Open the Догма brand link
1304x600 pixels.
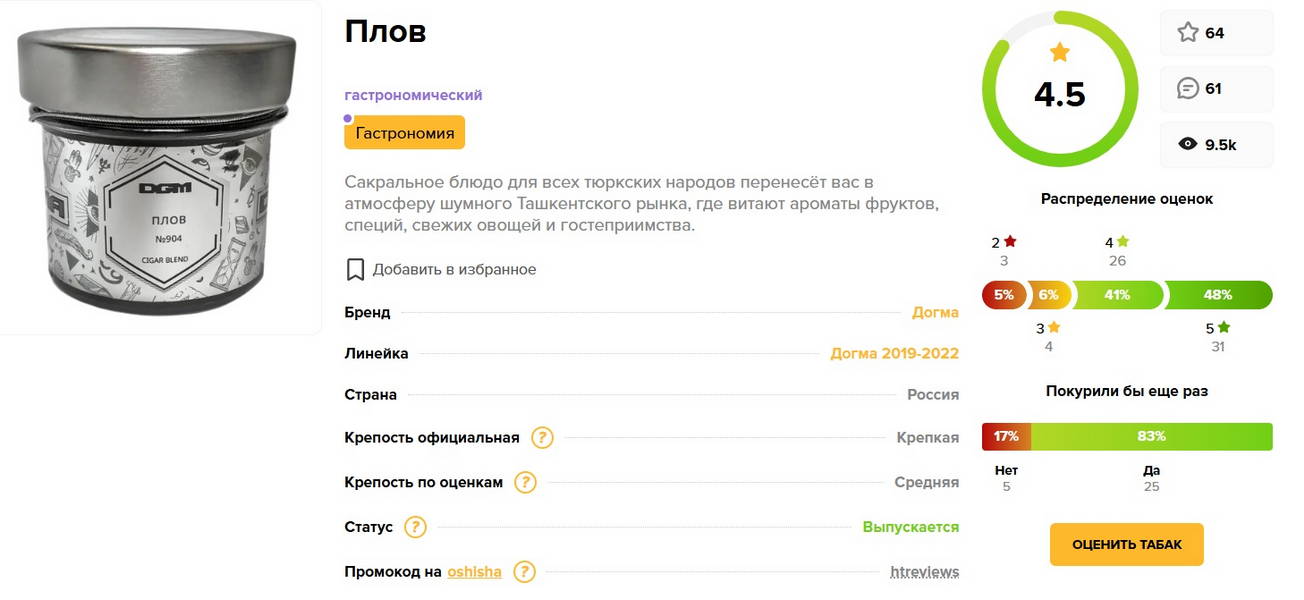coord(935,312)
